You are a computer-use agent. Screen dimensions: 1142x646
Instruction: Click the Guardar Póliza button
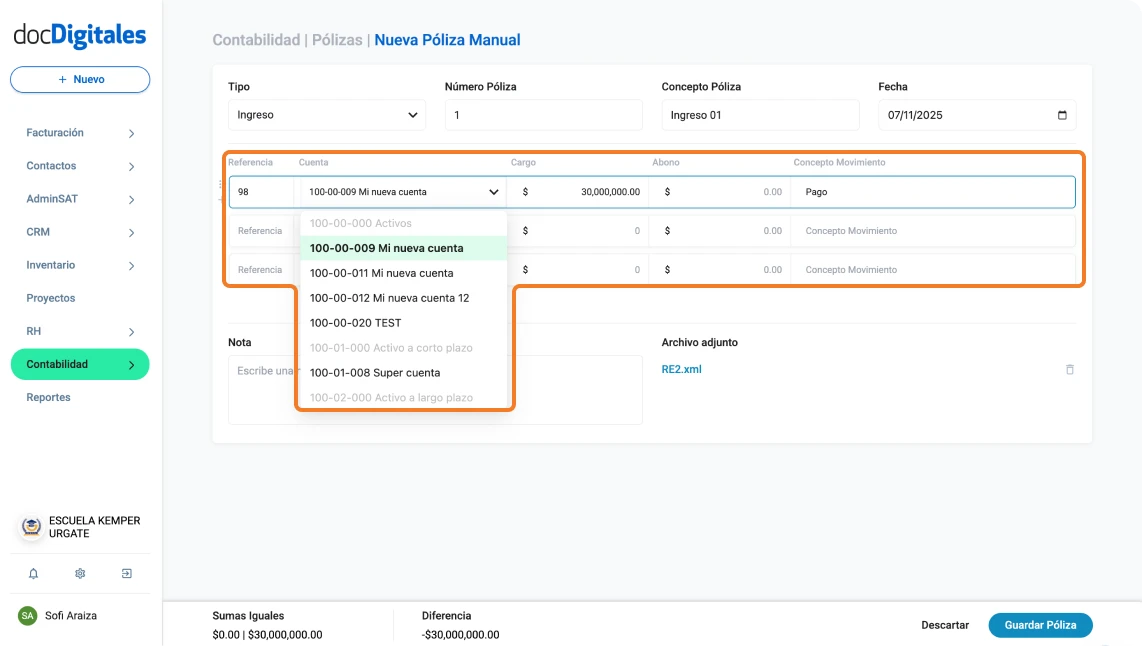click(x=1040, y=624)
